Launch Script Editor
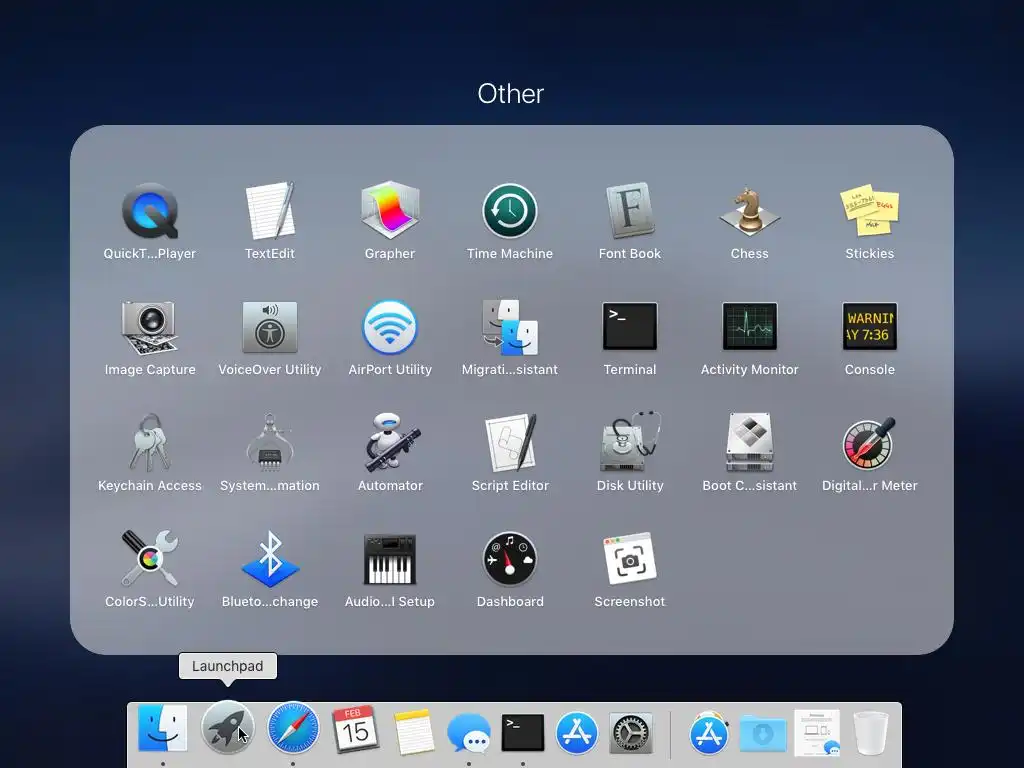 pos(511,442)
